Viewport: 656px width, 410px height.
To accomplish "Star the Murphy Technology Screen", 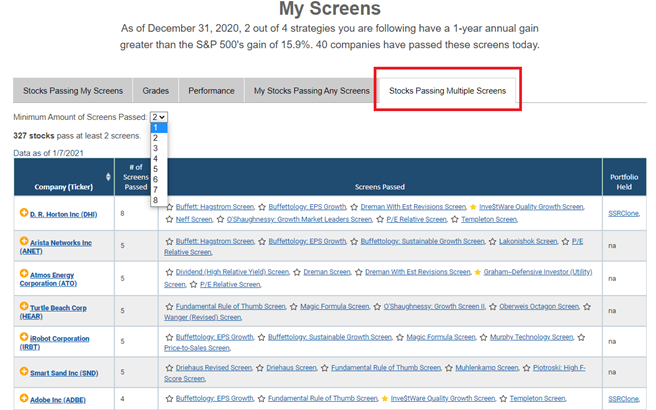I will (484, 337).
